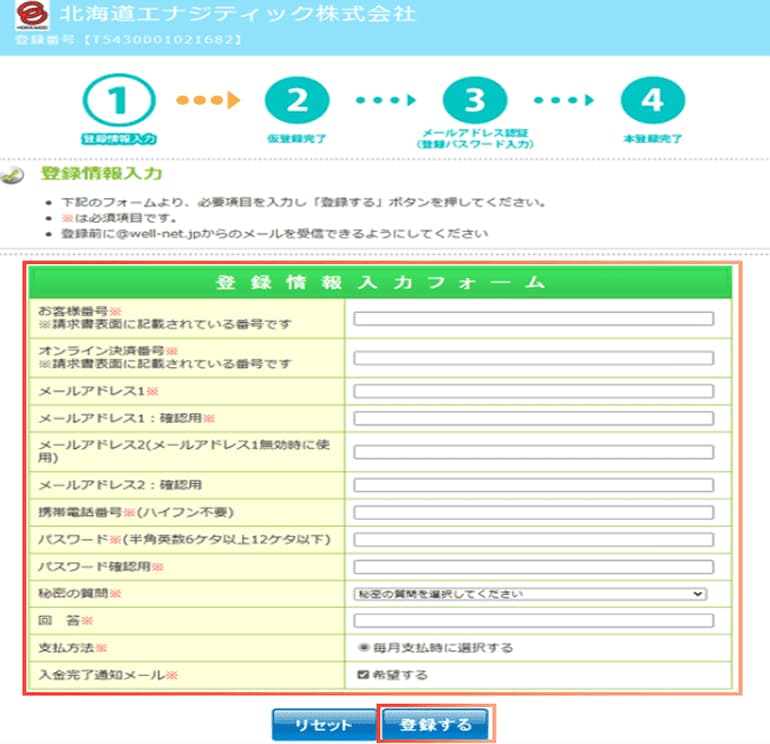The width and height of the screenshot is (770, 744).
Task: Click the 回答 answer input field
Action: pyautogui.click(x=533, y=621)
